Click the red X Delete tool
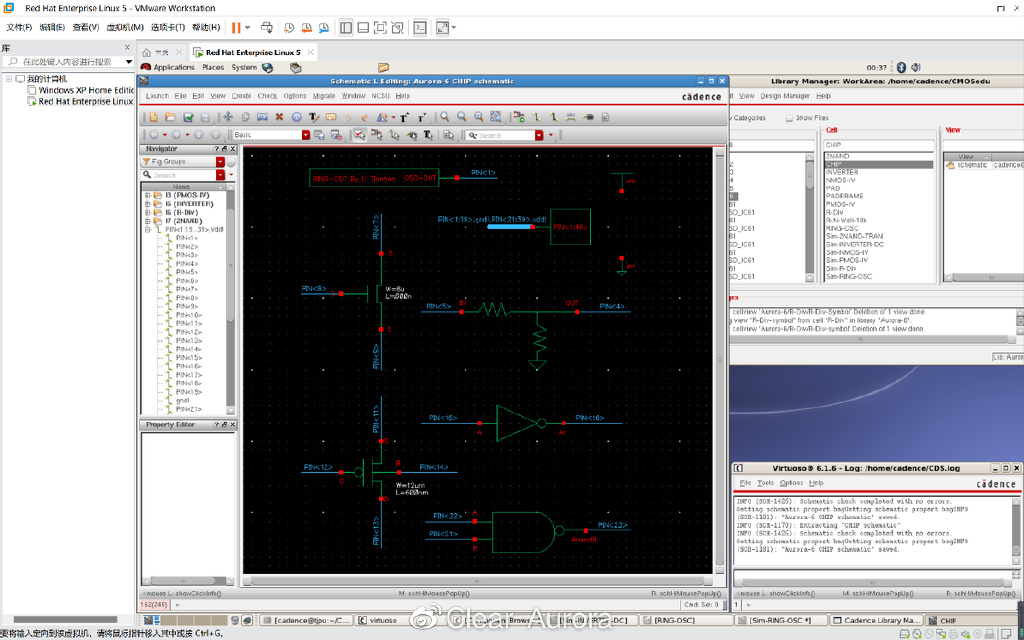The image size is (1024, 640). click(x=279, y=117)
